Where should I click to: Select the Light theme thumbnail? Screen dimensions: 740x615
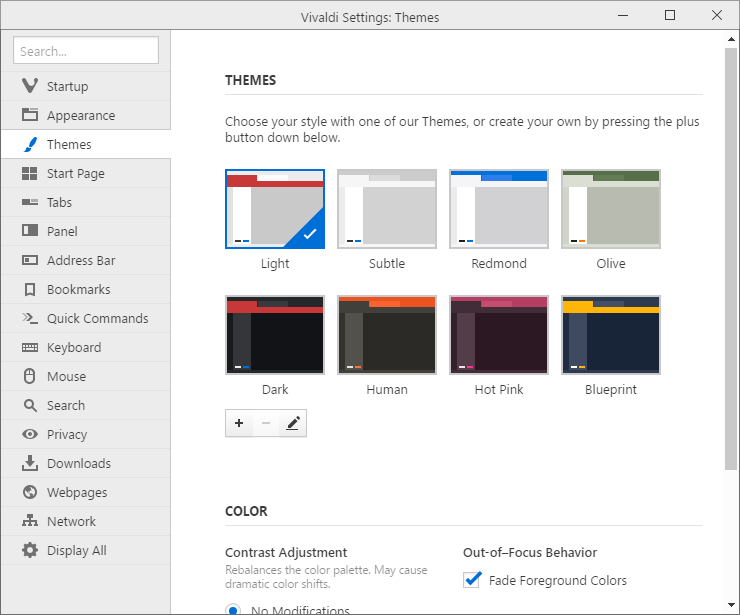click(x=275, y=209)
